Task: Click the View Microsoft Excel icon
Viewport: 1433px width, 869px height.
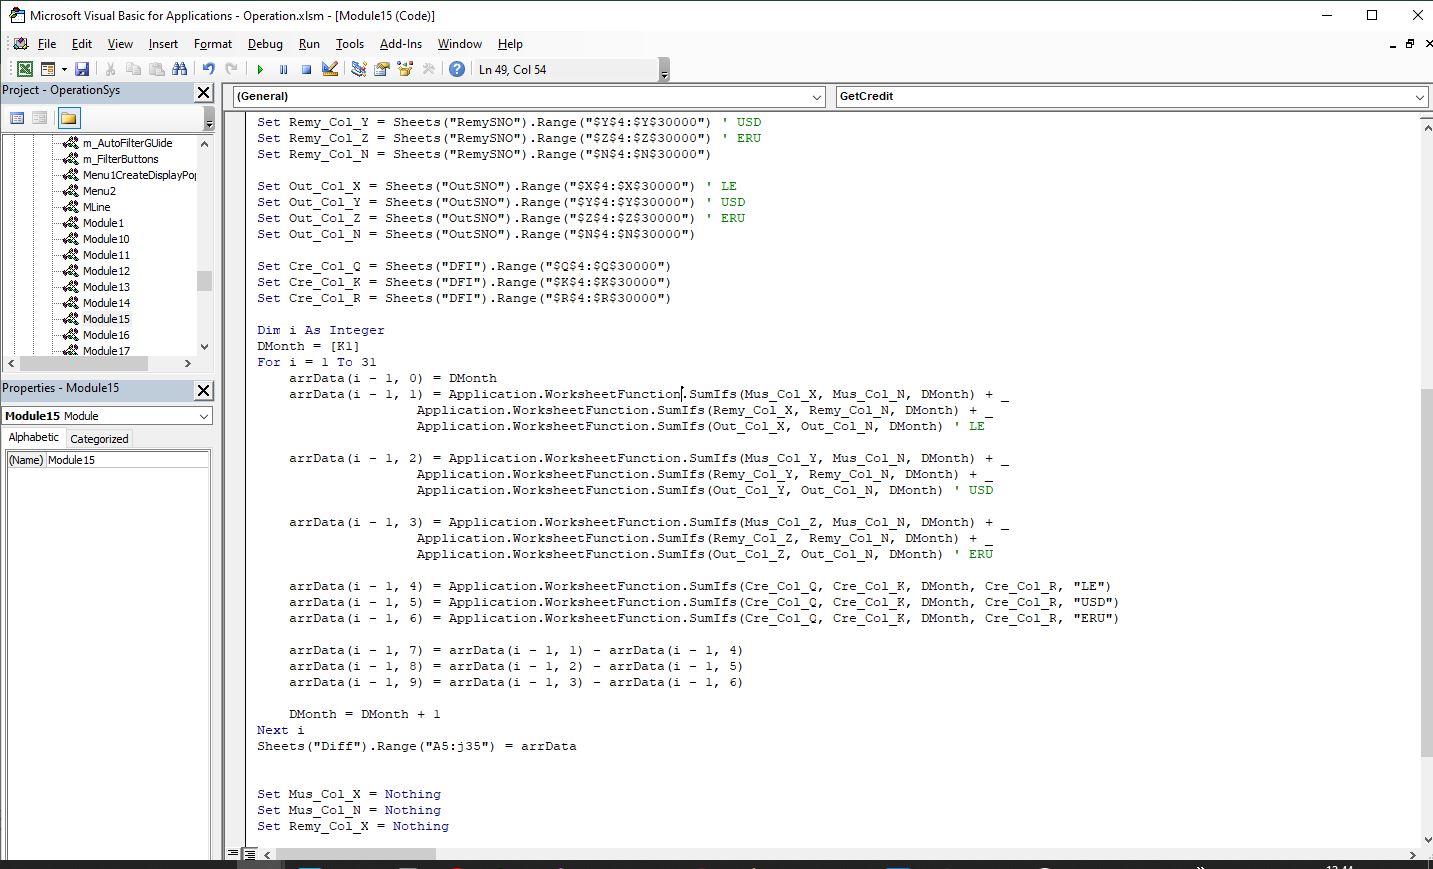Action: [x=24, y=69]
